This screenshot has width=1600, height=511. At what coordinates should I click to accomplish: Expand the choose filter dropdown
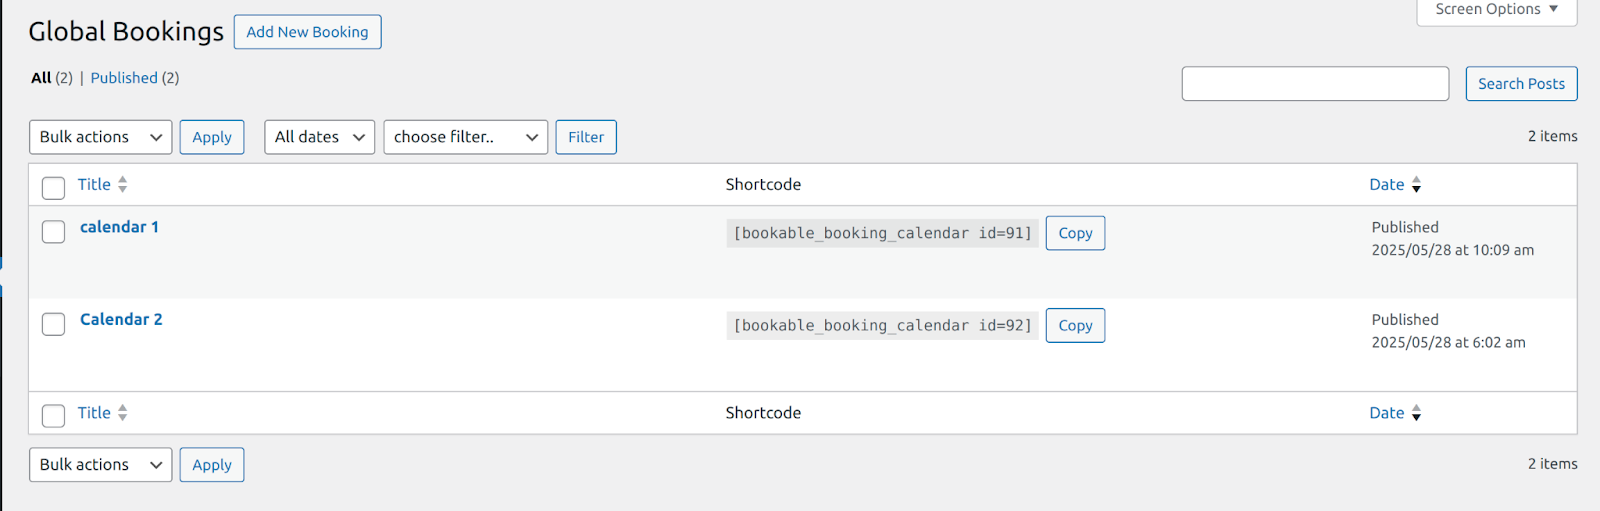(x=465, y=137)
